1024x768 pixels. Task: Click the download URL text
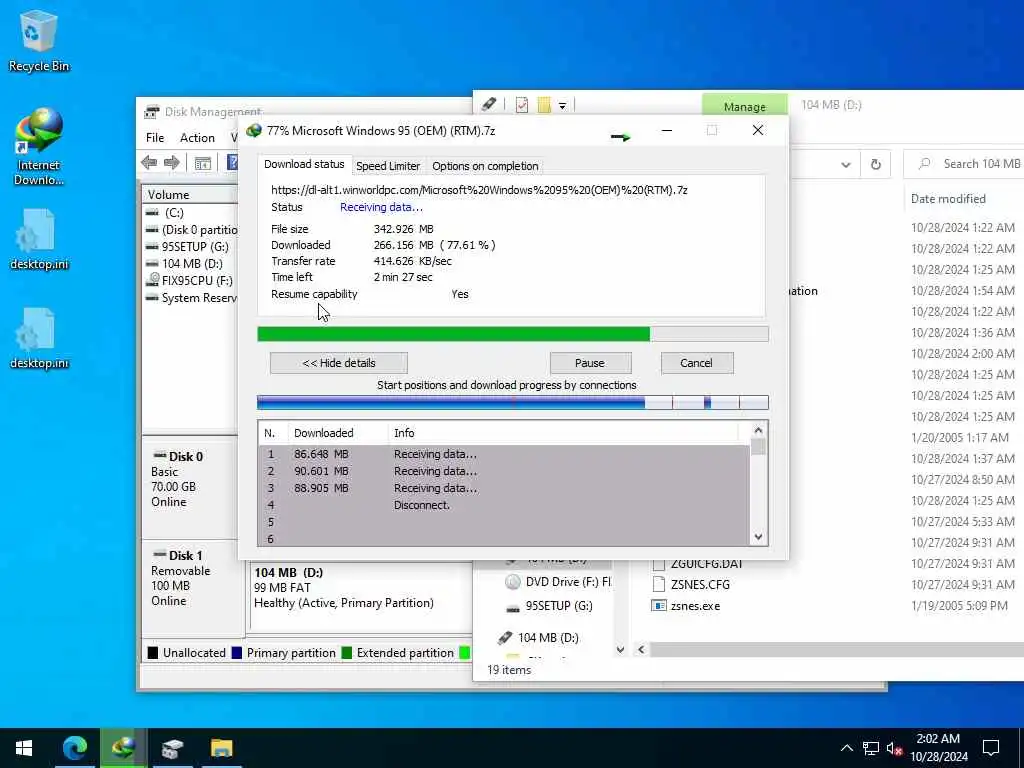479,190
